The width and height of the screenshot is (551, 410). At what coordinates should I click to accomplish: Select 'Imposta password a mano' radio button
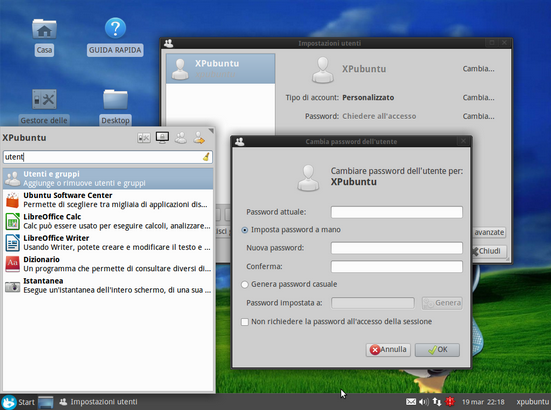[x=245, y=230]
